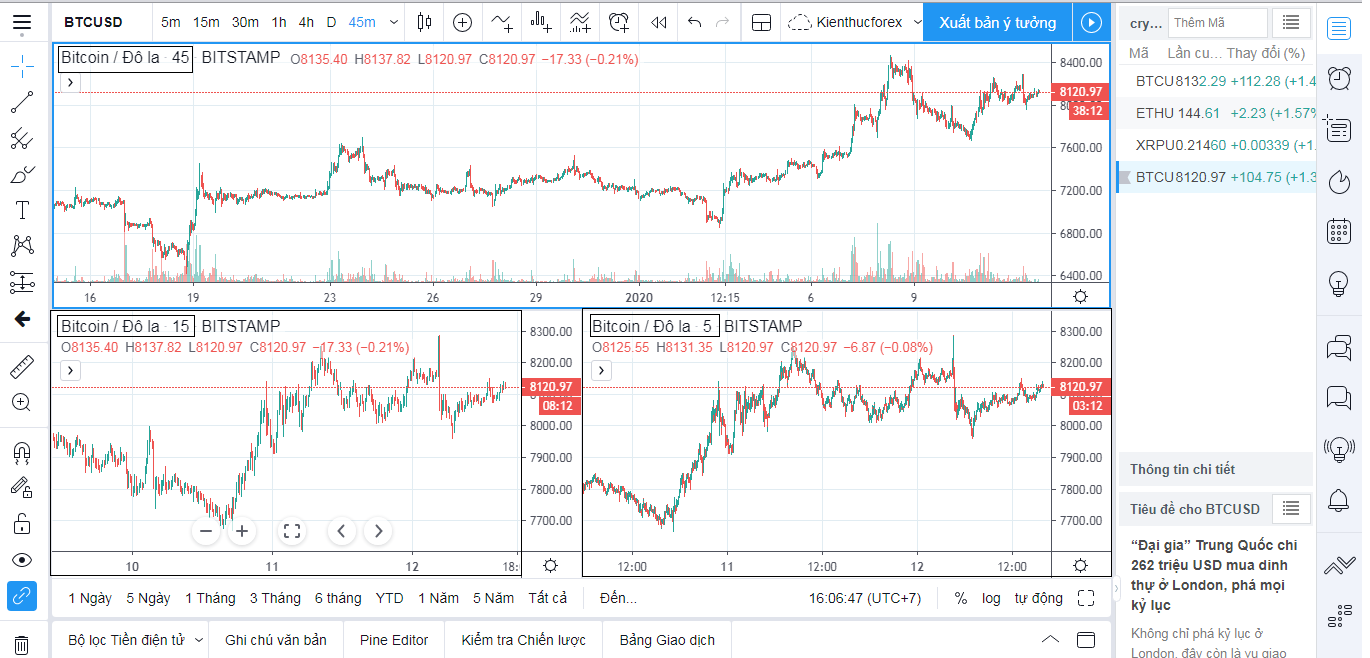Screen dimensions: 1370x658
Task: Select the 1 Tháng date range
Action: (210, 598)
